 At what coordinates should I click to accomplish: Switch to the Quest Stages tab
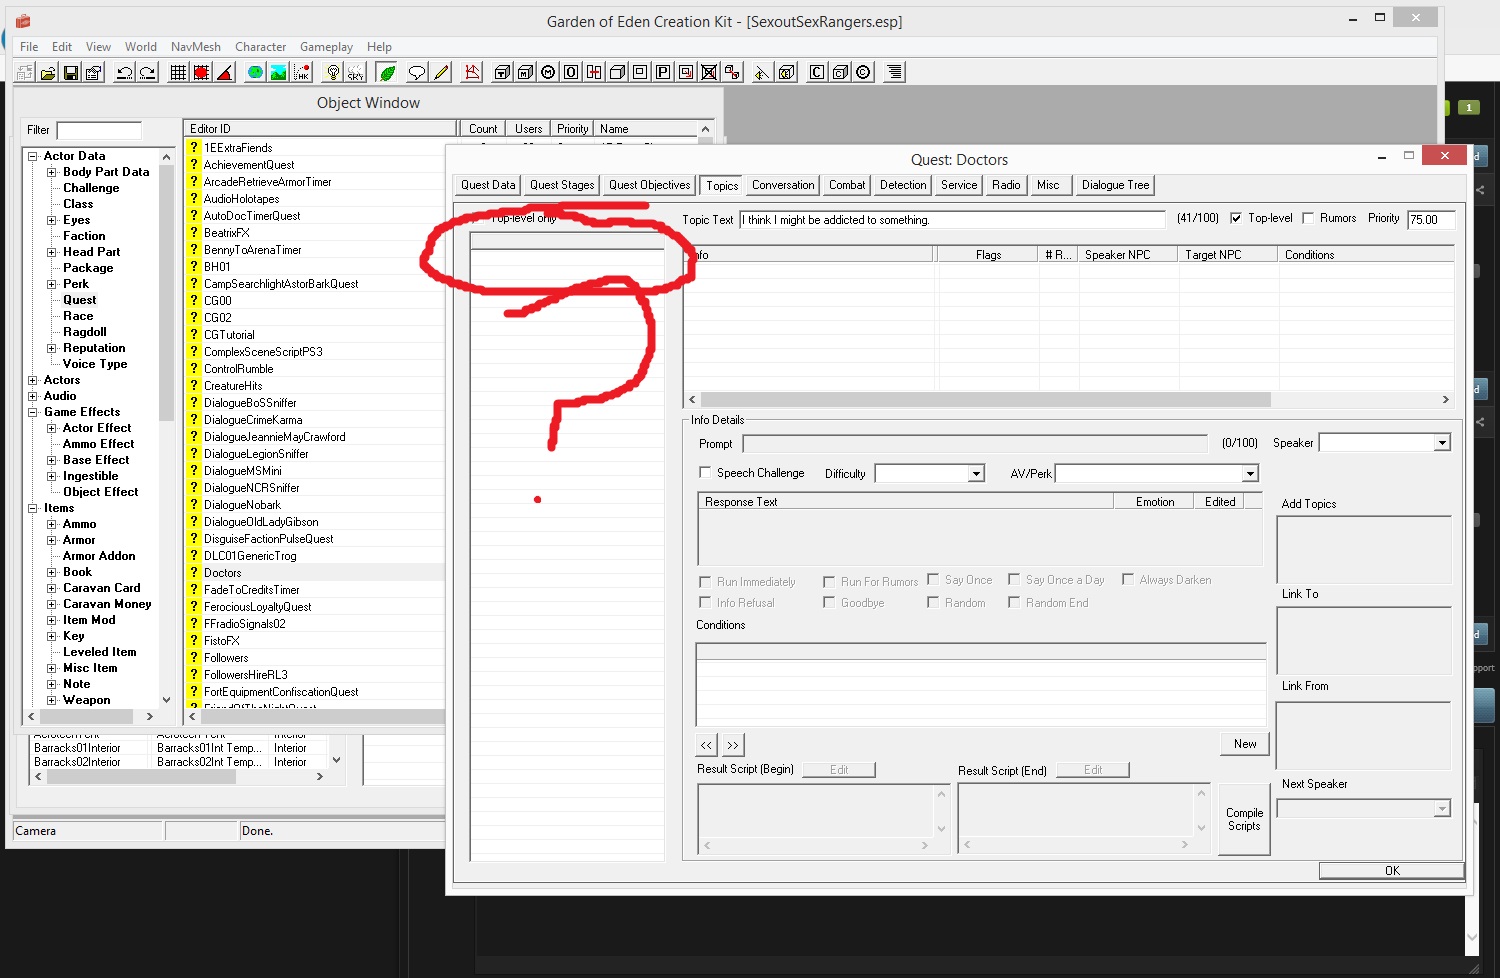point(562,185)
